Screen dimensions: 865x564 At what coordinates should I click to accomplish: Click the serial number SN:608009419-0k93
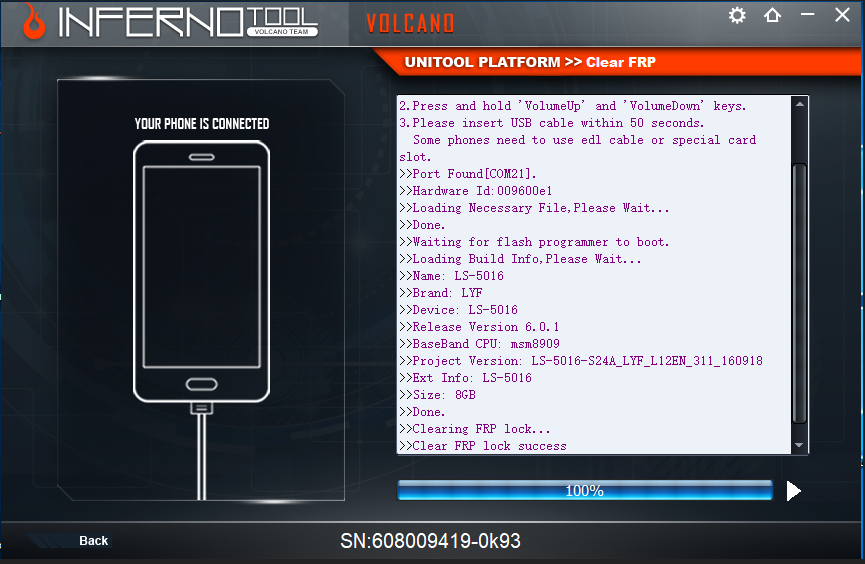pos(430,541)
